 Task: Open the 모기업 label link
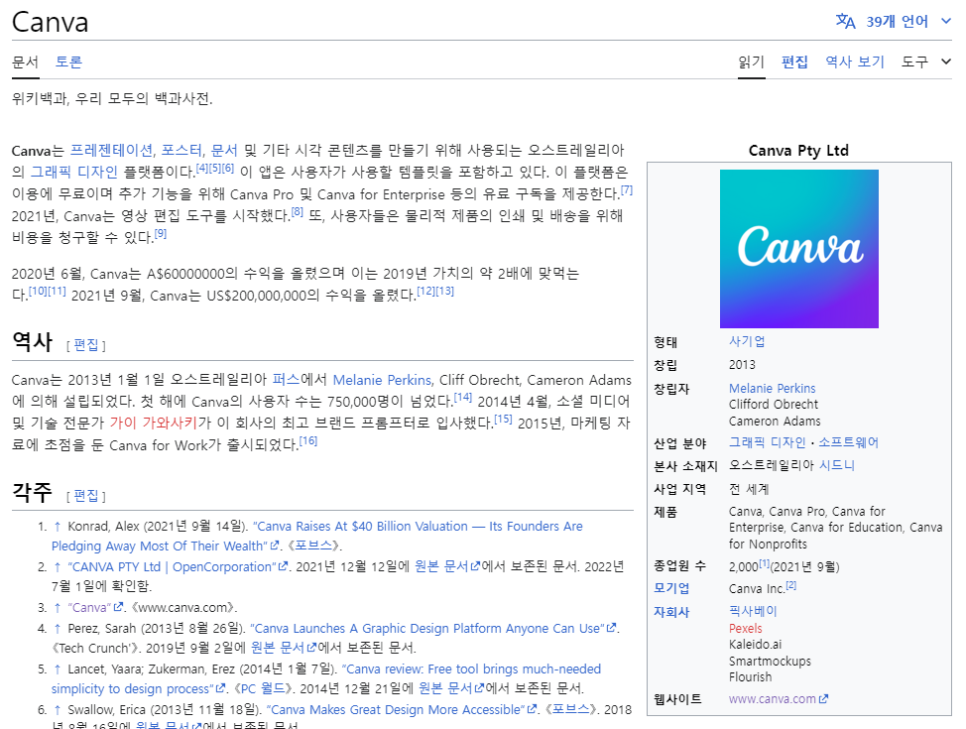[671, 588]
